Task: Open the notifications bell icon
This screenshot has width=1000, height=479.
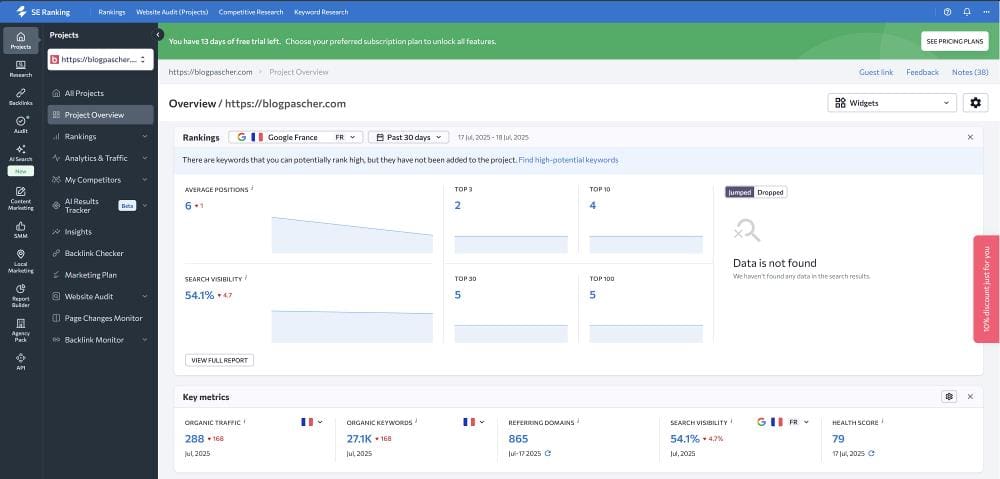Action: click(x=967, y=12)
